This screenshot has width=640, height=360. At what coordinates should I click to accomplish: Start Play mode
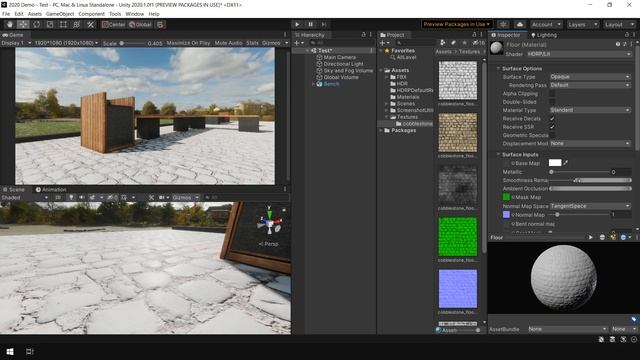click(297, 24)
